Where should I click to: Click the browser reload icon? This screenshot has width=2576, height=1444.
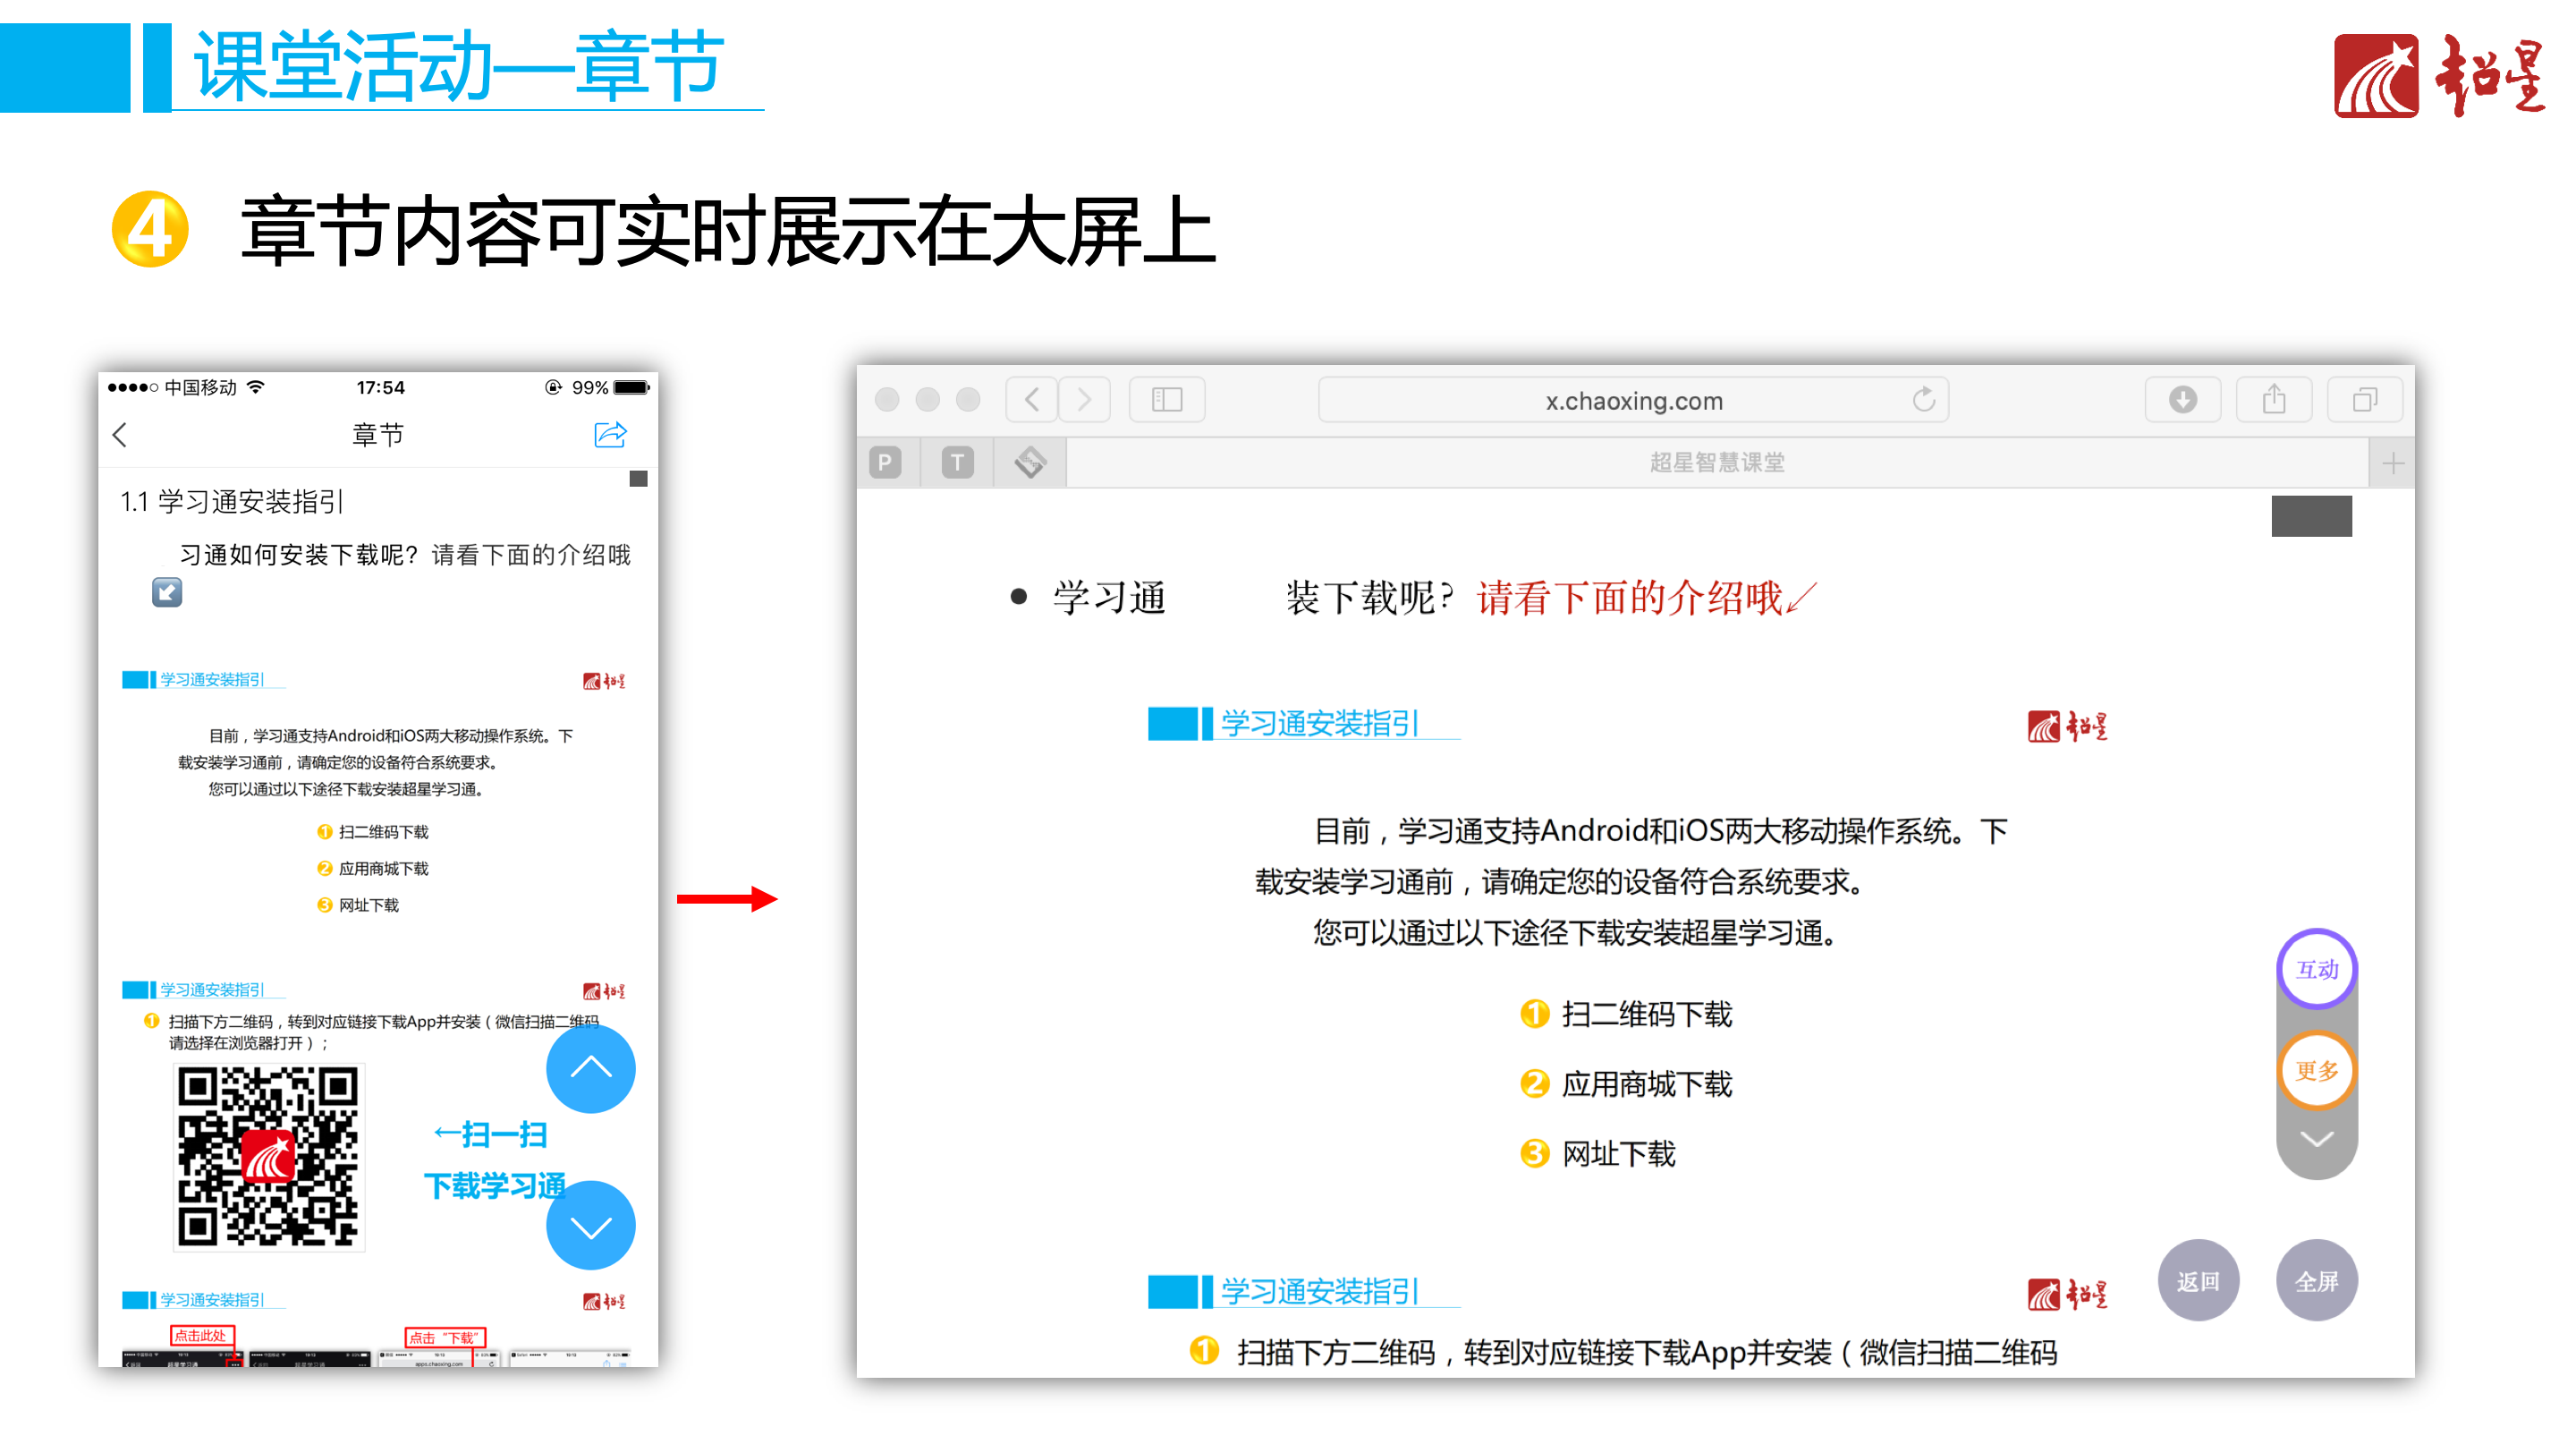(1922, 400)
